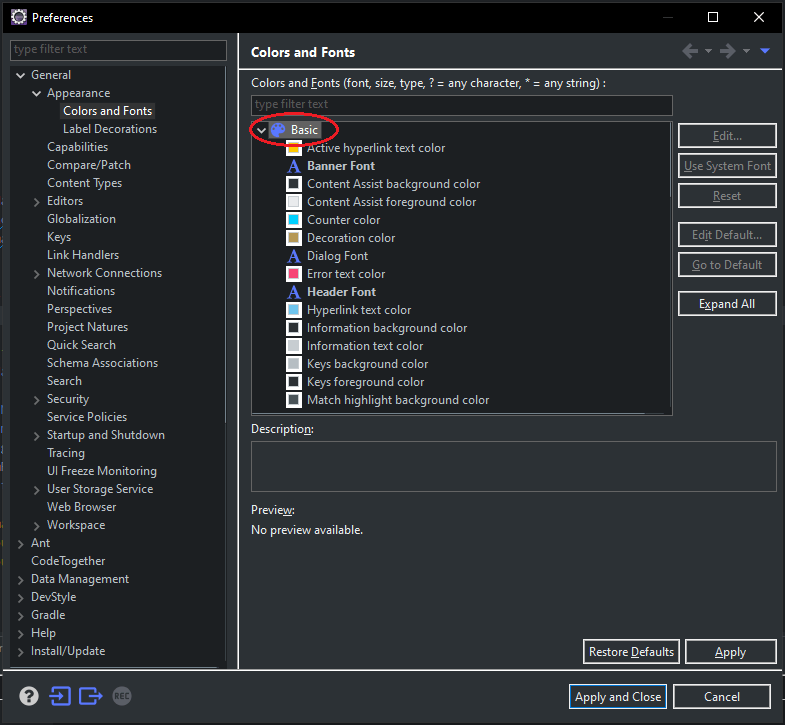The width and height of the screenshot is (785, 725).
Task: Collapse the Basic category
Action: [261, 130]
